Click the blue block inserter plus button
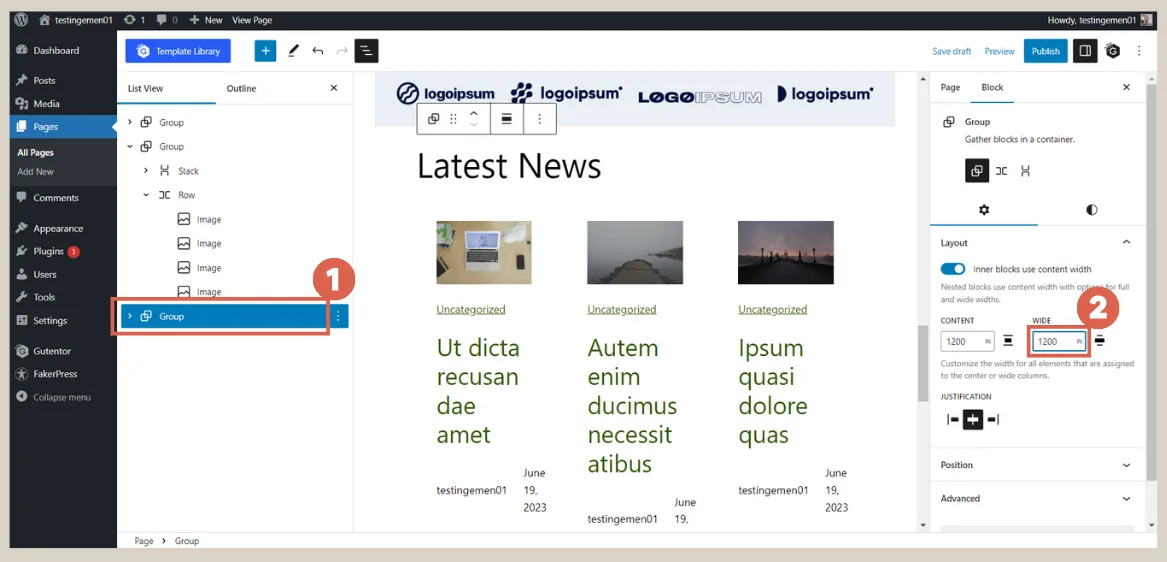 (265, 51)
